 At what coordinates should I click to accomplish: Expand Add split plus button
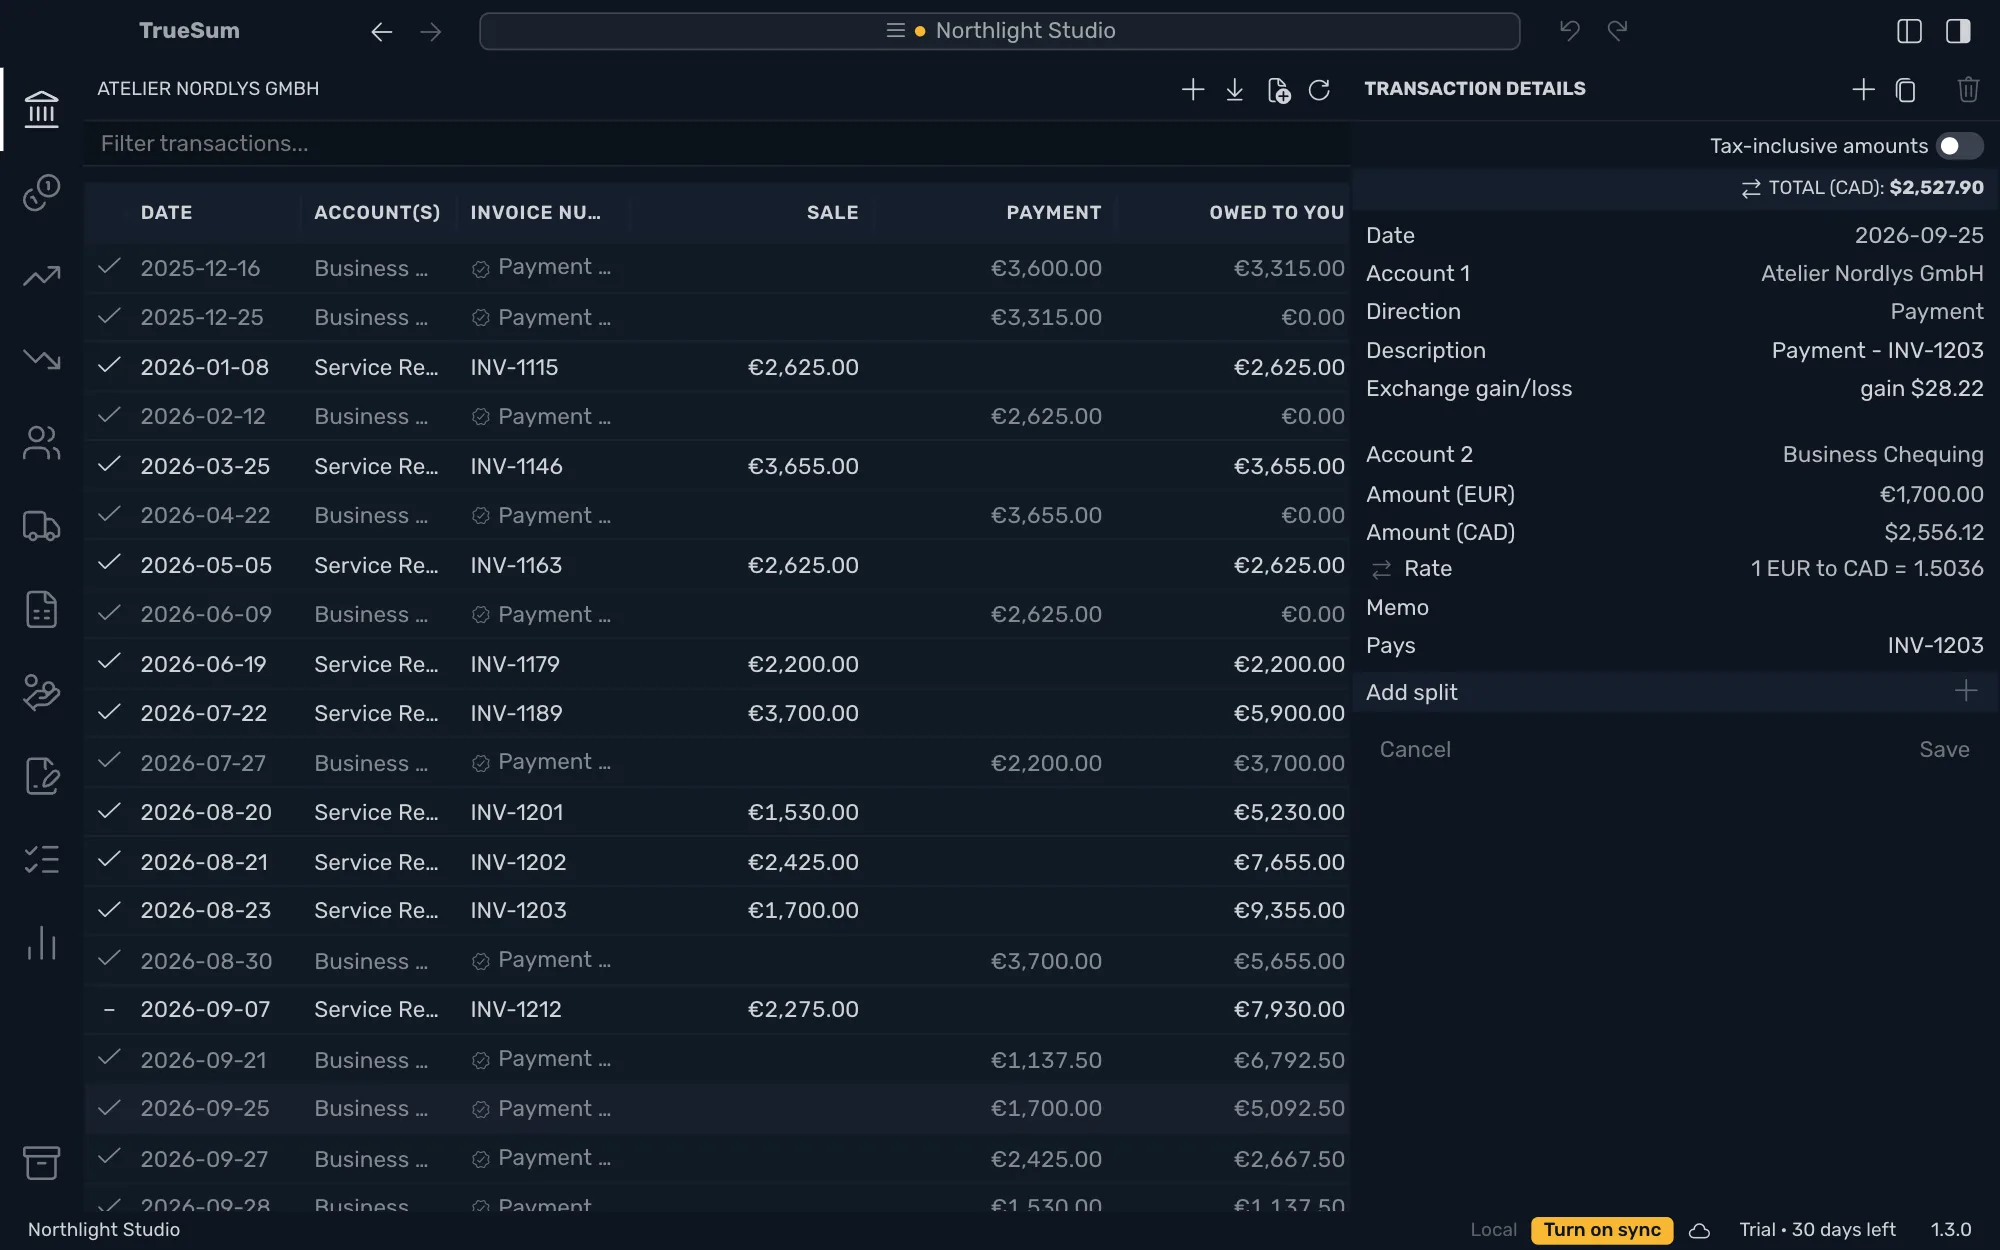(1965, 691)
